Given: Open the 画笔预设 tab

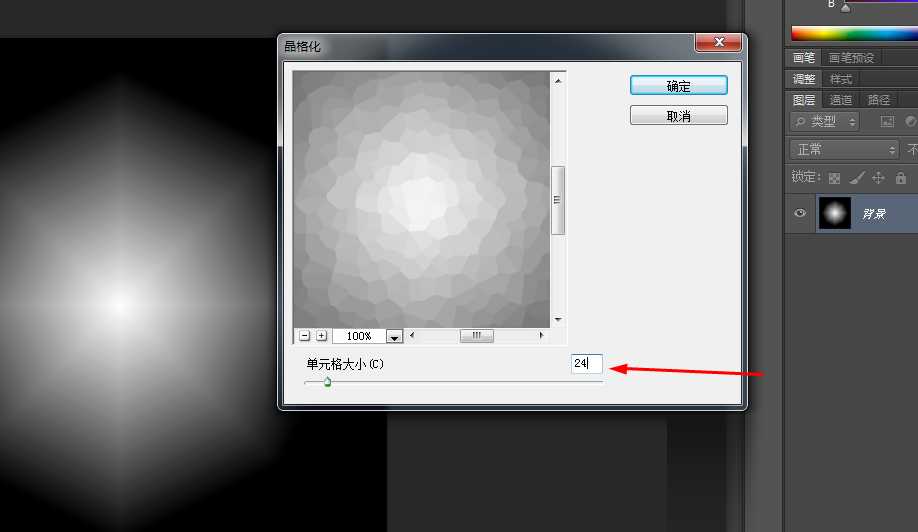Looking at the screenshot, I should pyautogui.click(x=851, y=58).
